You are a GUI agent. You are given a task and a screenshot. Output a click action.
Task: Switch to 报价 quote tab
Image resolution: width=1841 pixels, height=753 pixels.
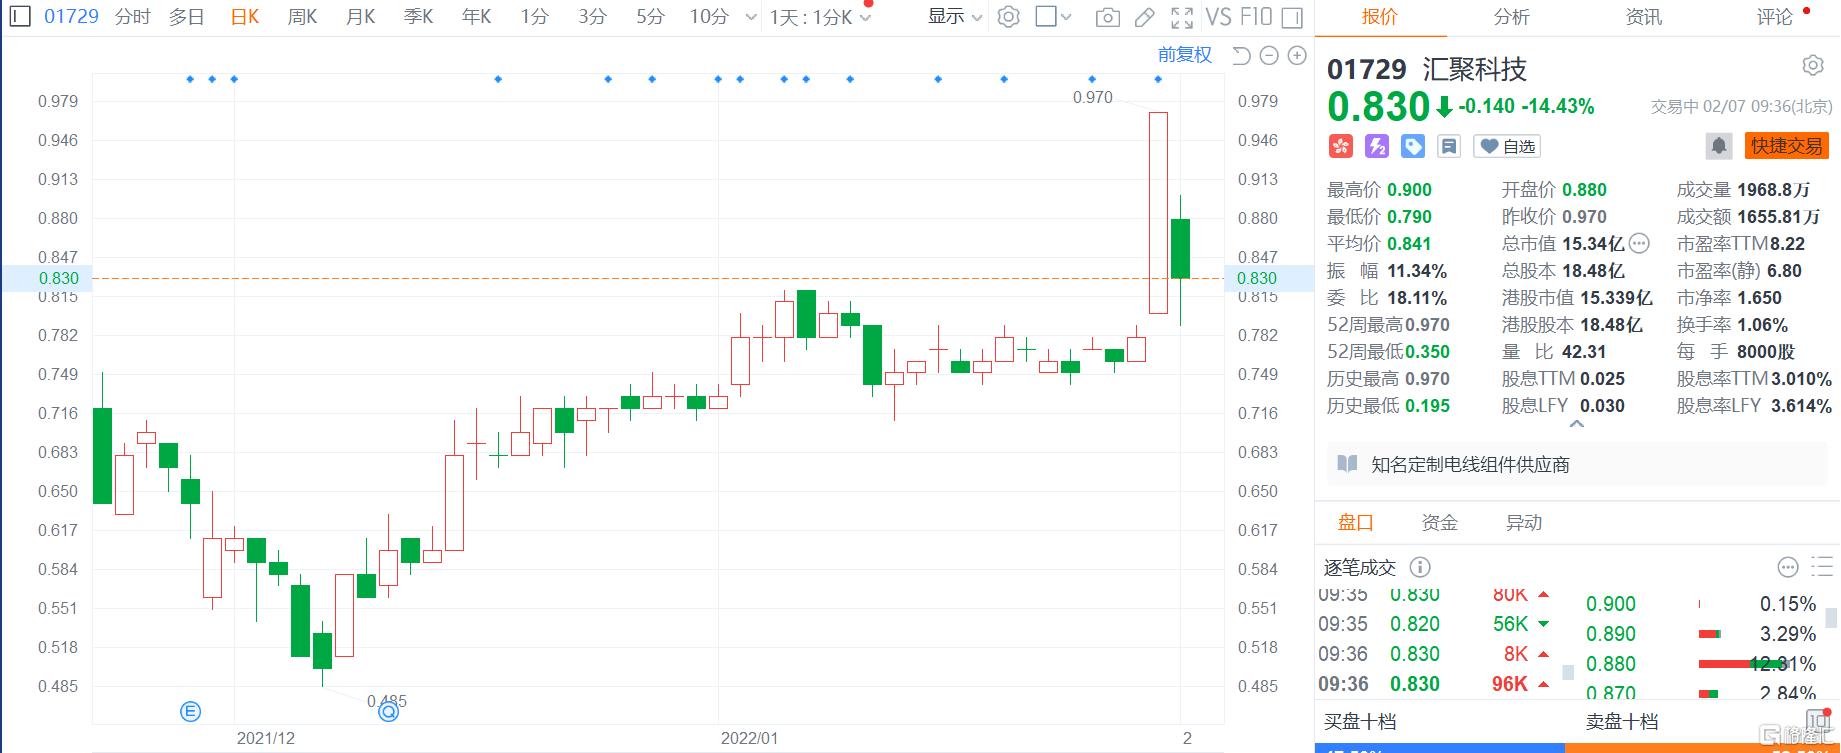[x=1380, y=17]
